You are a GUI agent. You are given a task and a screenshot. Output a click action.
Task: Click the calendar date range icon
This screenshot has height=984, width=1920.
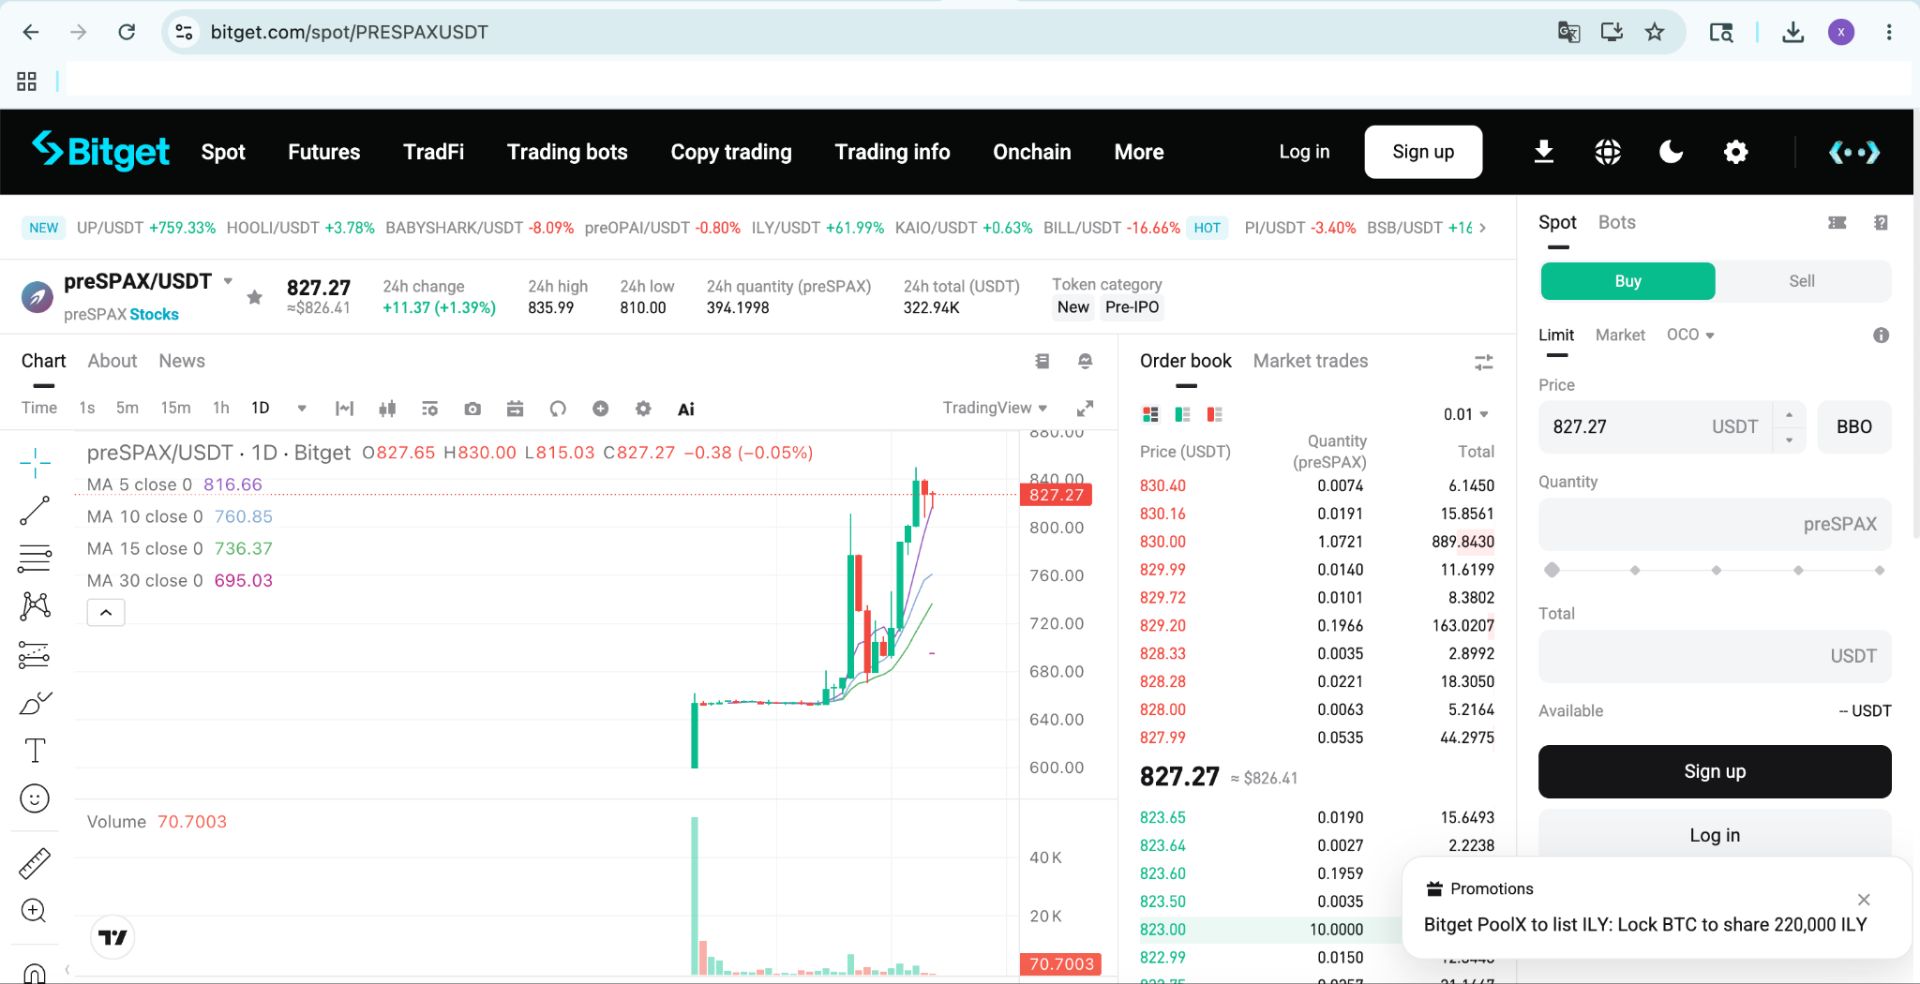pyautogui.click(x=515, y=408)
